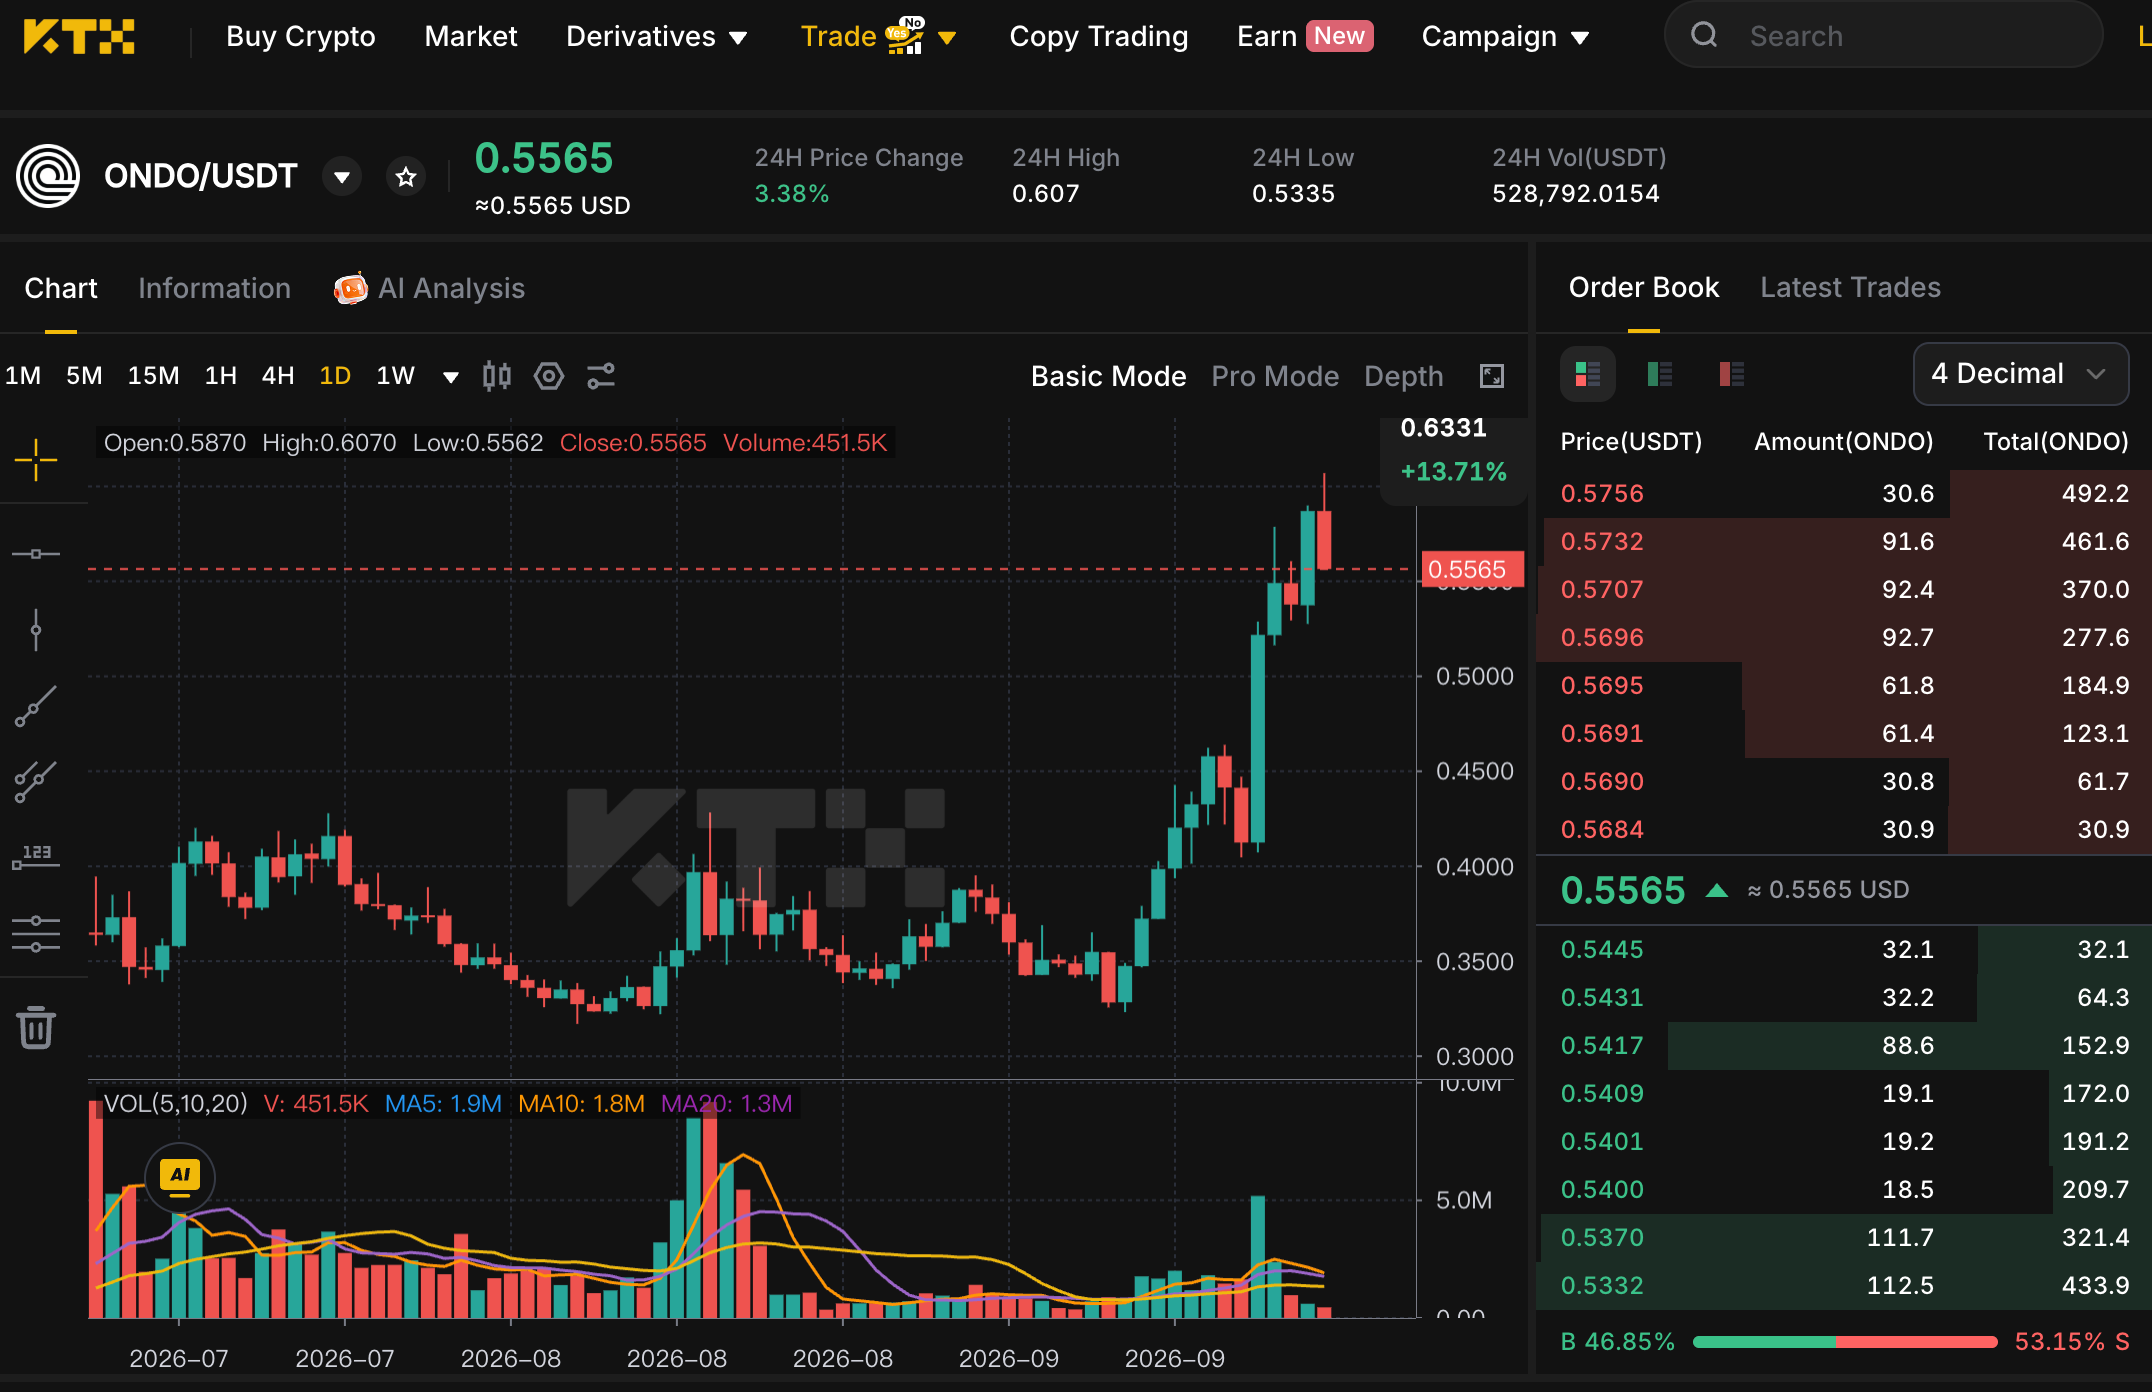Open the Information tab
The width and height of the screenshot is (2152, 1392).
click(x=214, y=288)
